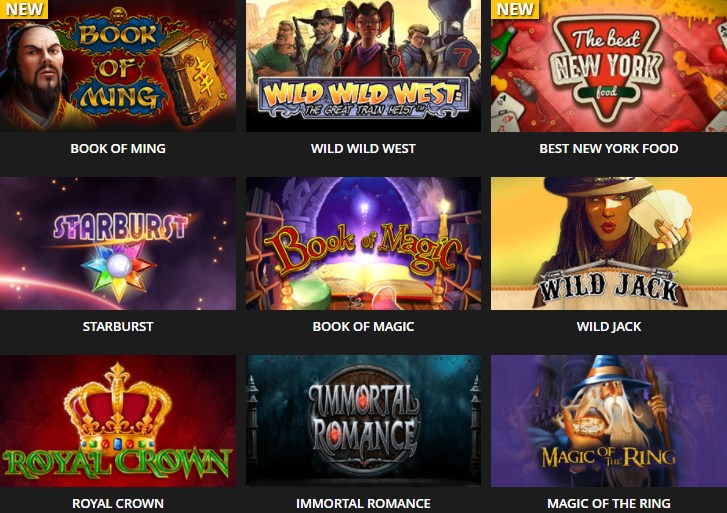The height and width of the screenshot is (513, 727).
Task: Click the BEST NEW YORK FOOD title
Action: click(x=609, y=148)
